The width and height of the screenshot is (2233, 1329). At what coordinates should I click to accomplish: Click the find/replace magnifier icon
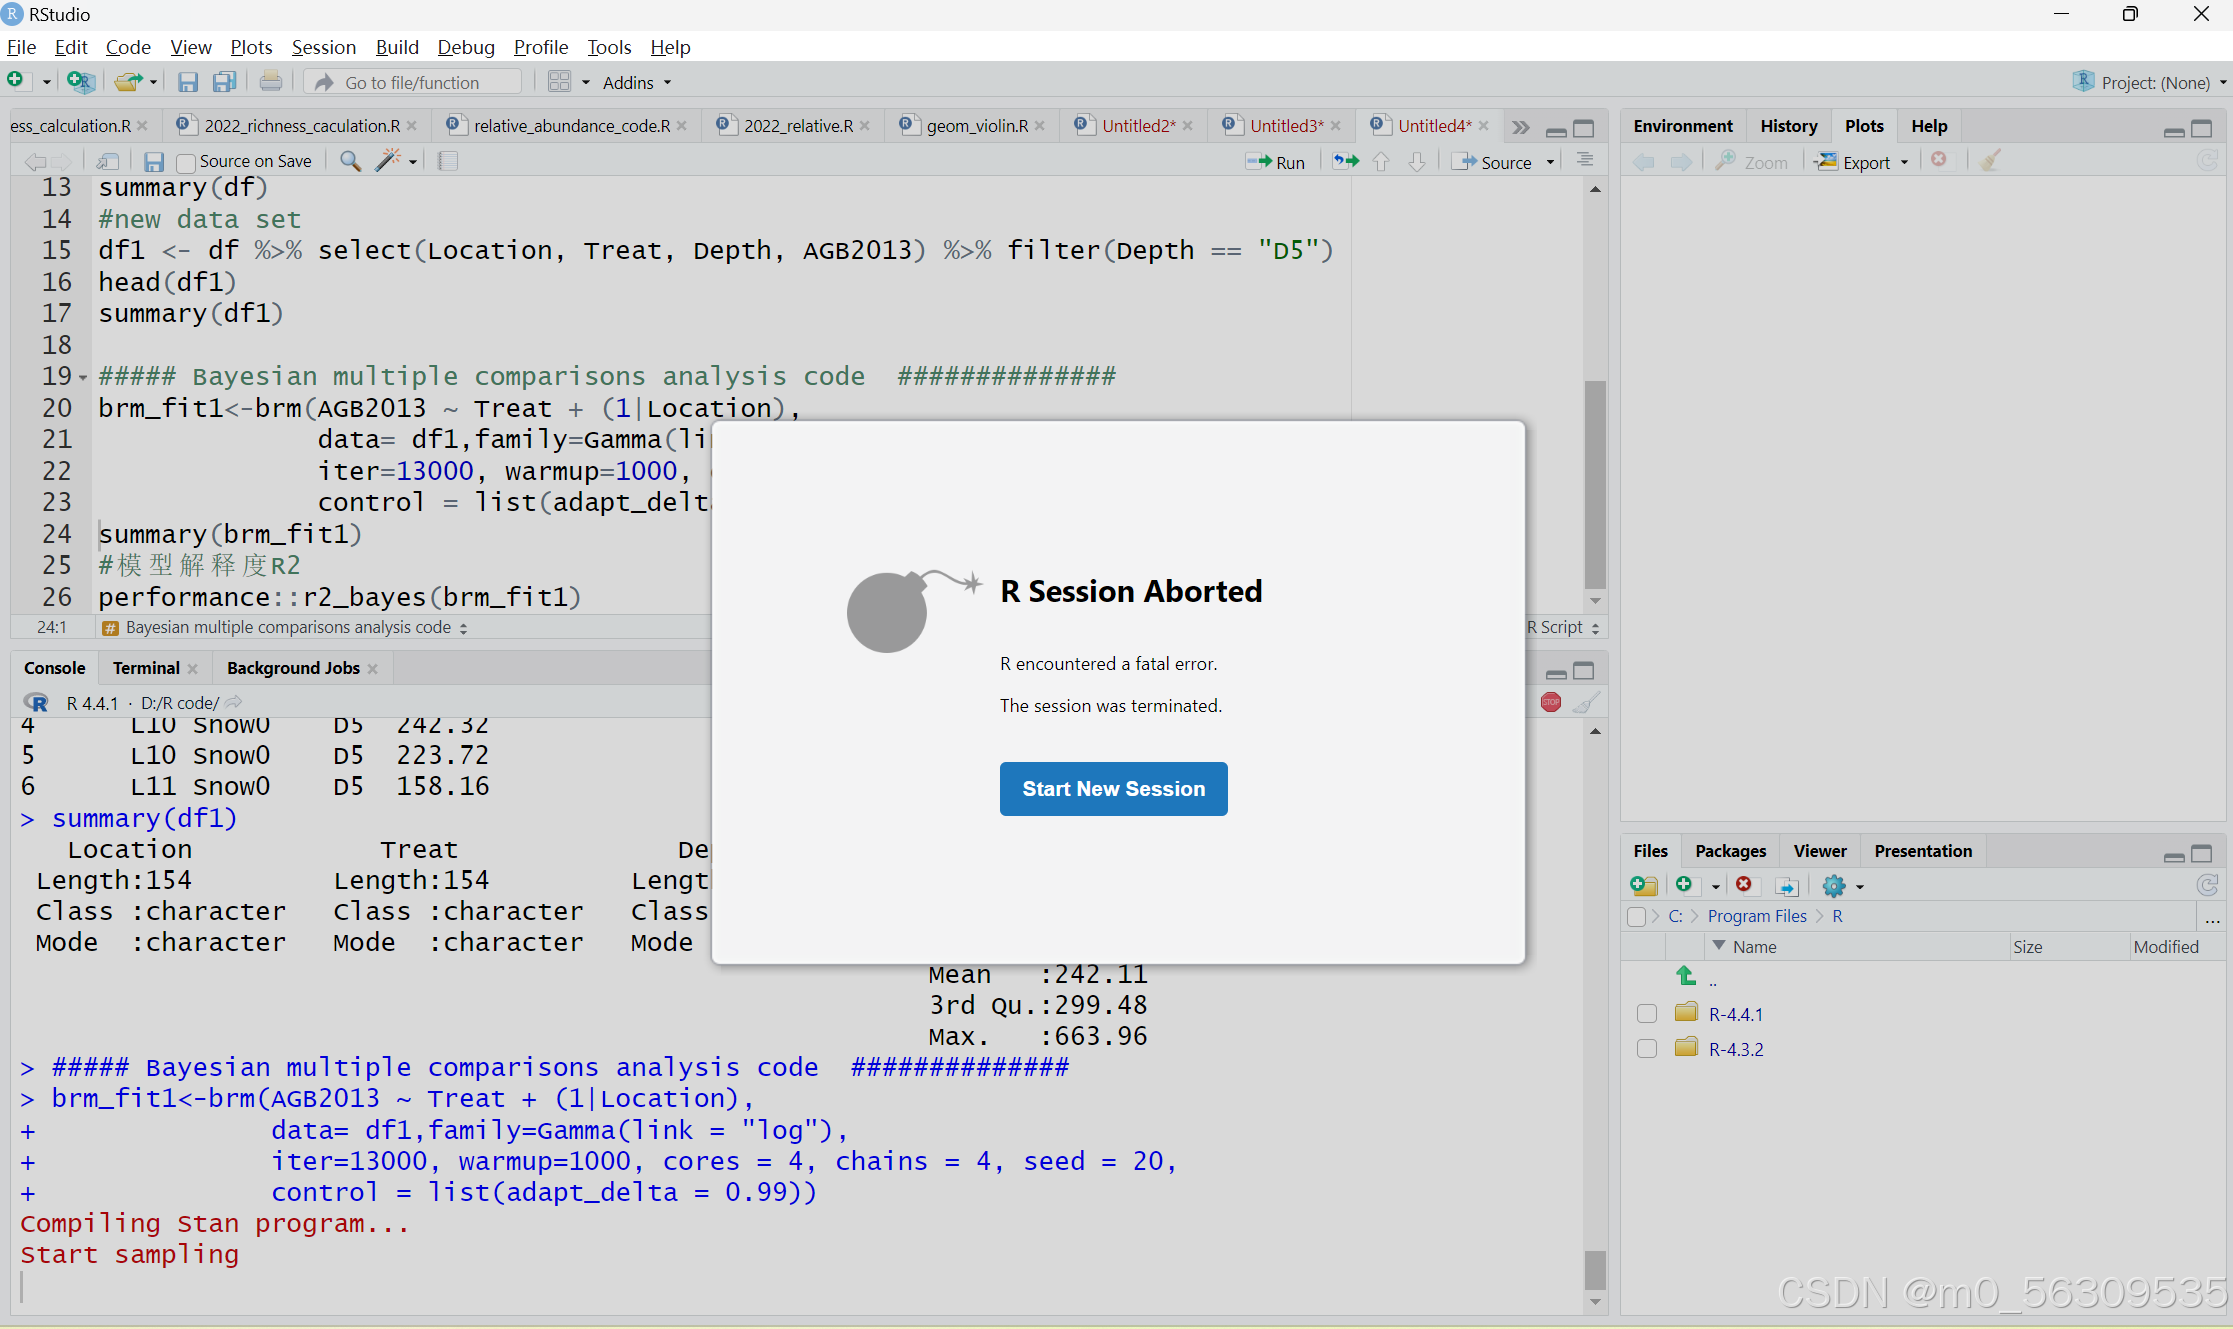(350, 161)
